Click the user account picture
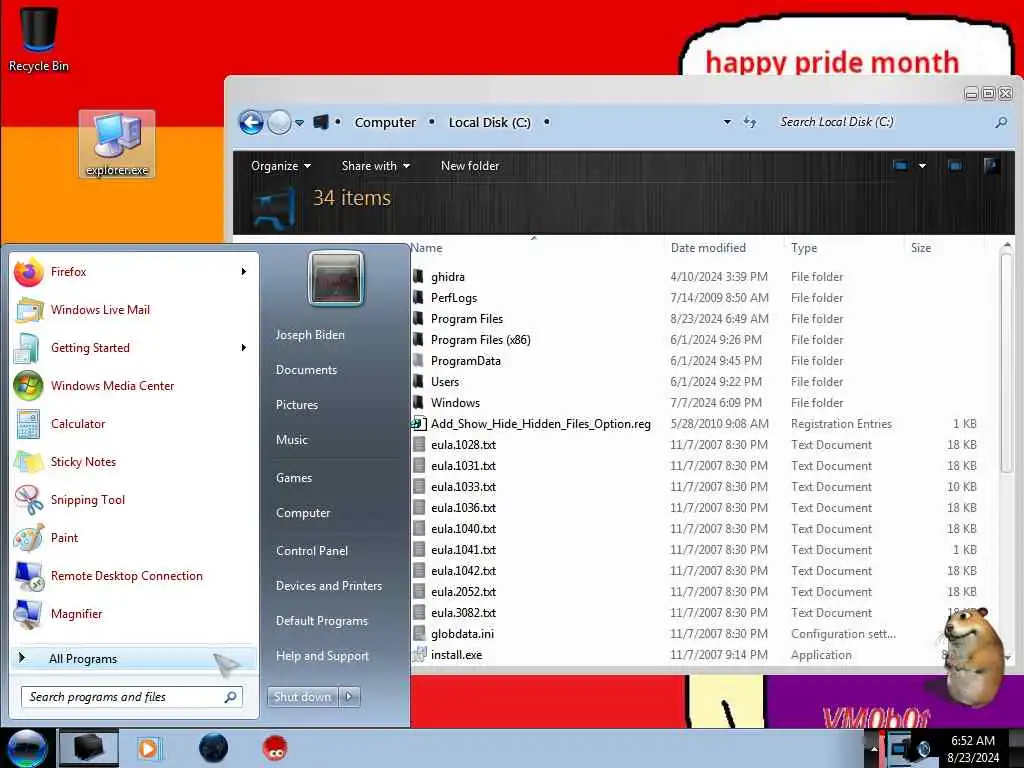Image resolution: width=1024 pixels, height=768 pixels. (x=336, y=279)
